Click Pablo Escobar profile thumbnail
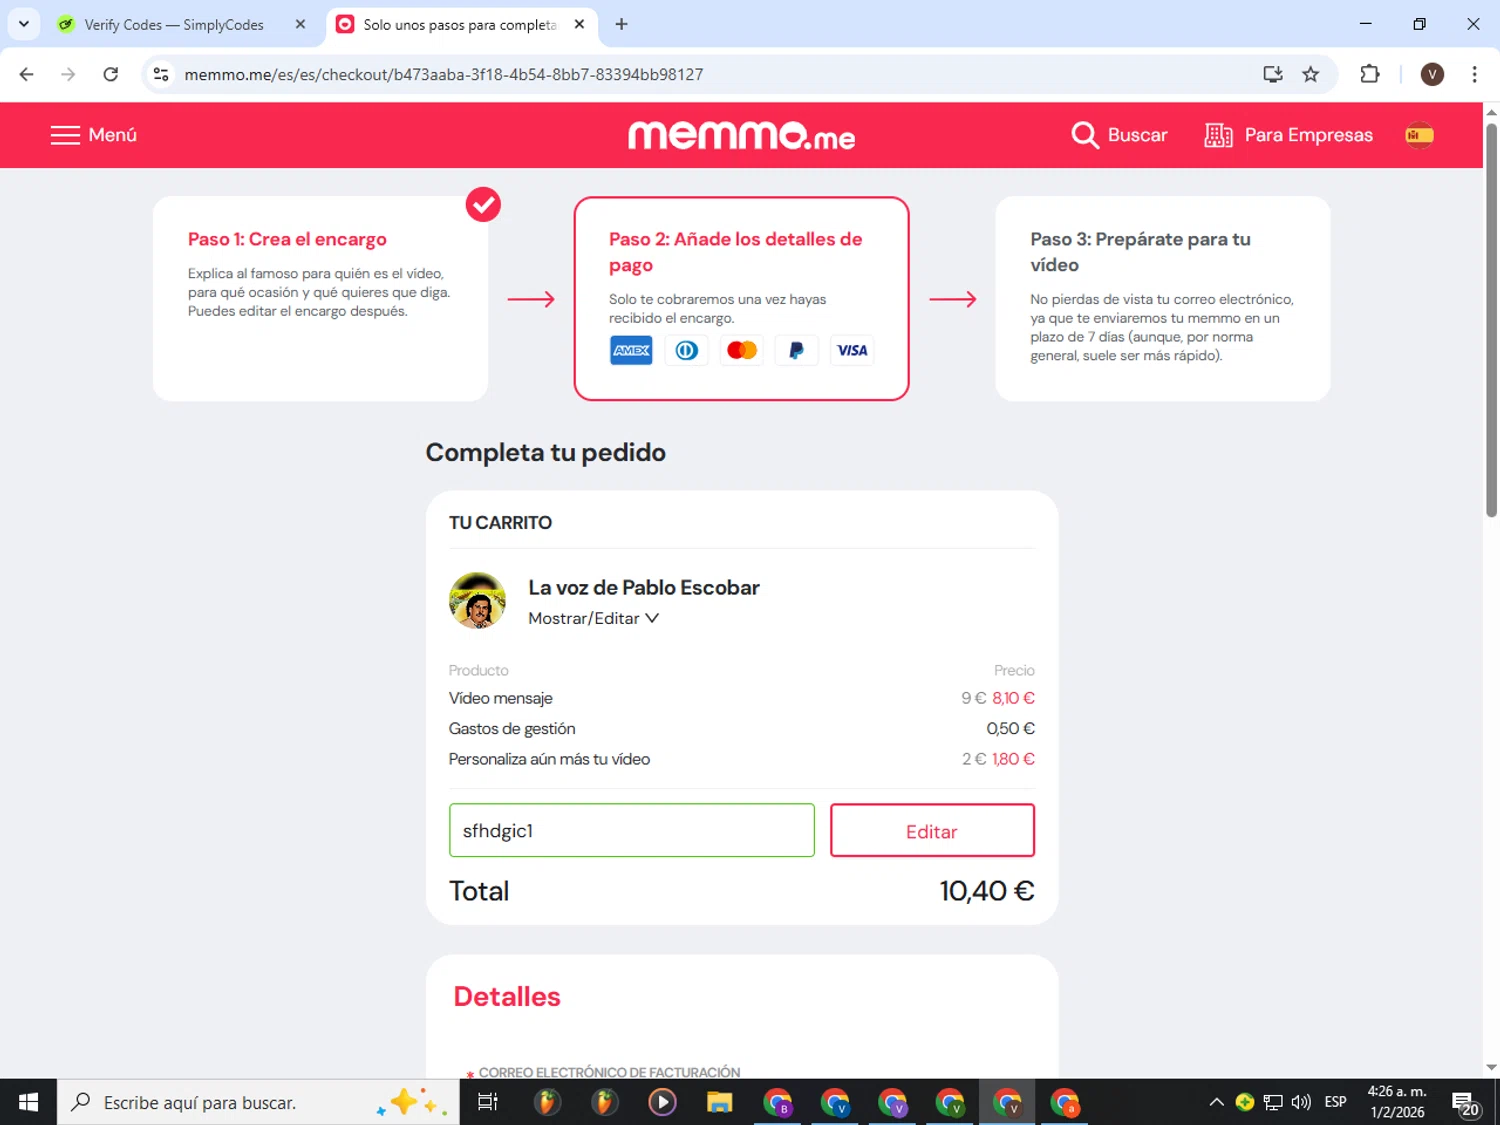 pos(477,600)
